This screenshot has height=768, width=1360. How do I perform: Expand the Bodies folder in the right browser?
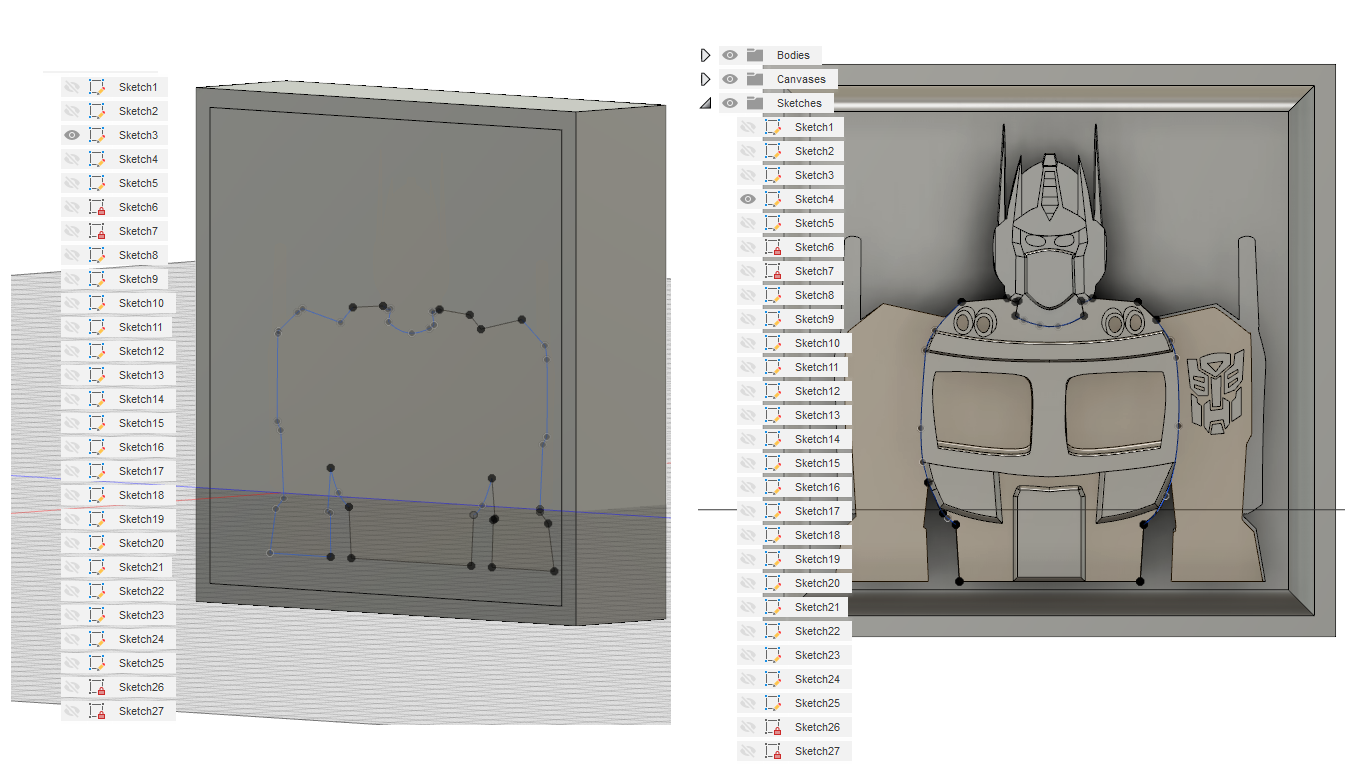click(x=705, y=55)
